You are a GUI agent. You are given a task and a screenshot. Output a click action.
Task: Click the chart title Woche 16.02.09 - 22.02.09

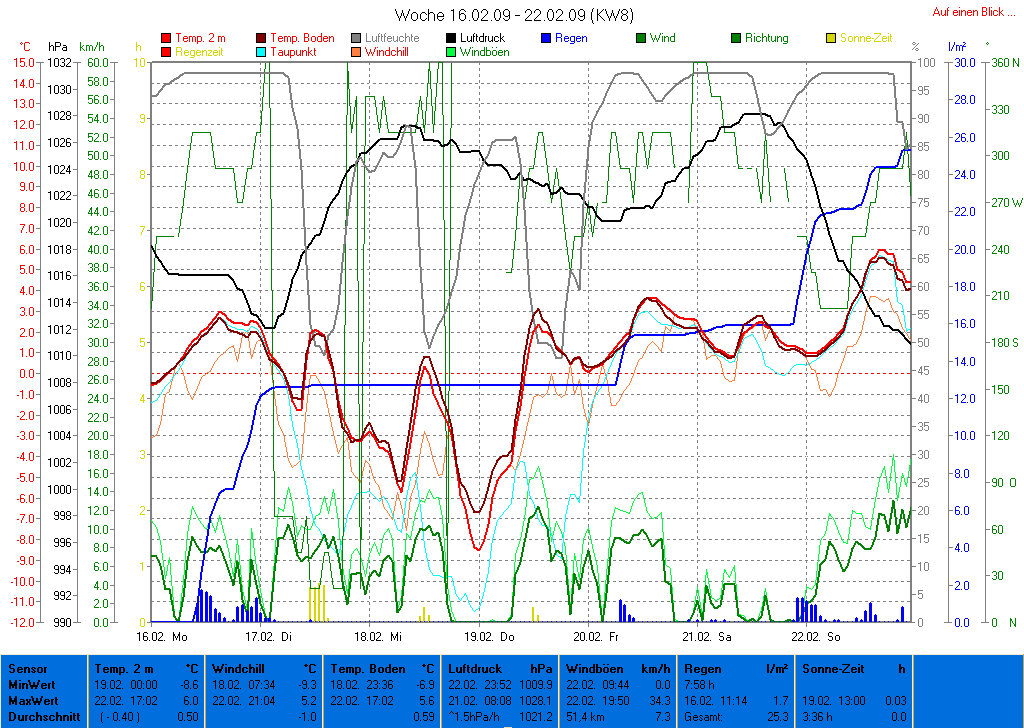pos(513,15)
